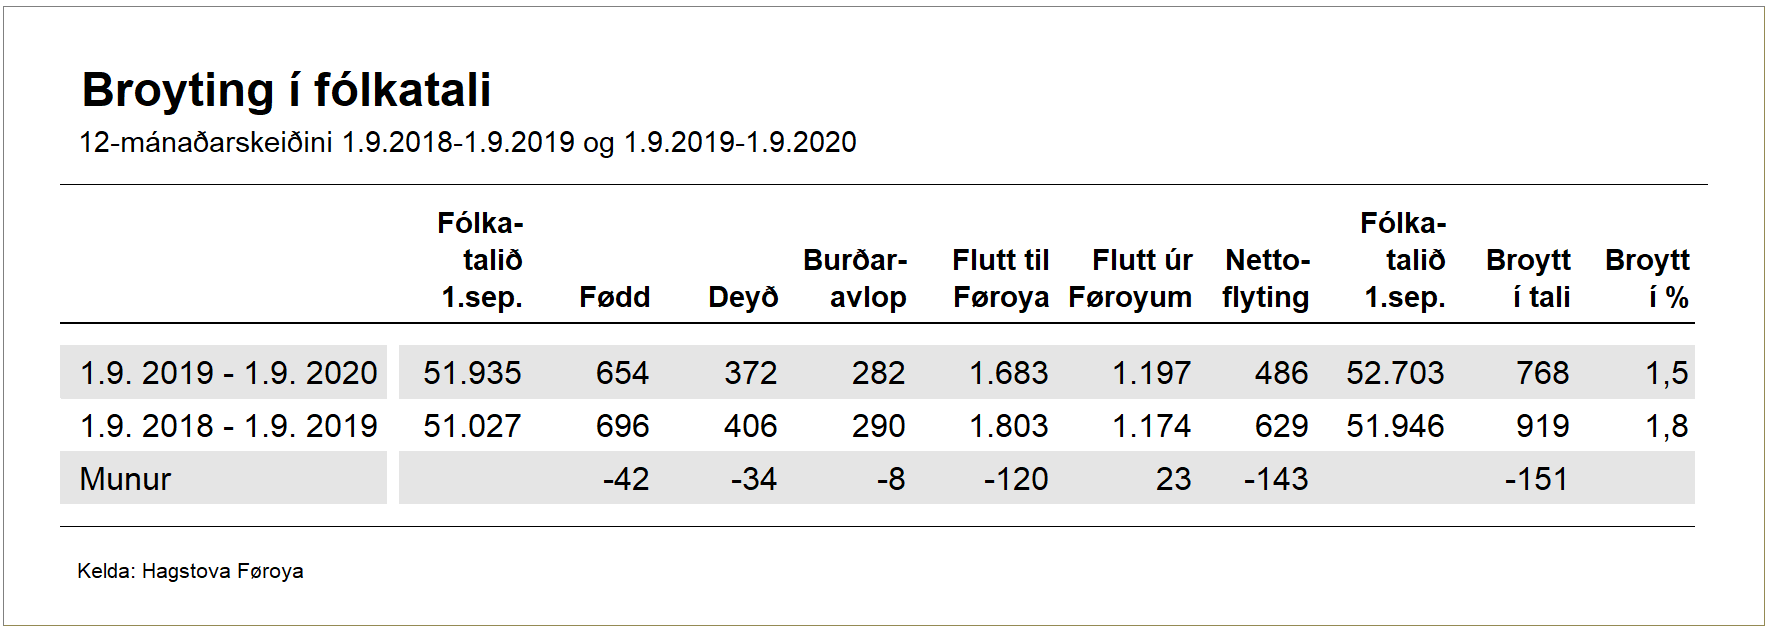Select the 'Fødd' column header

pyautogui.click(x=614, y=297)
